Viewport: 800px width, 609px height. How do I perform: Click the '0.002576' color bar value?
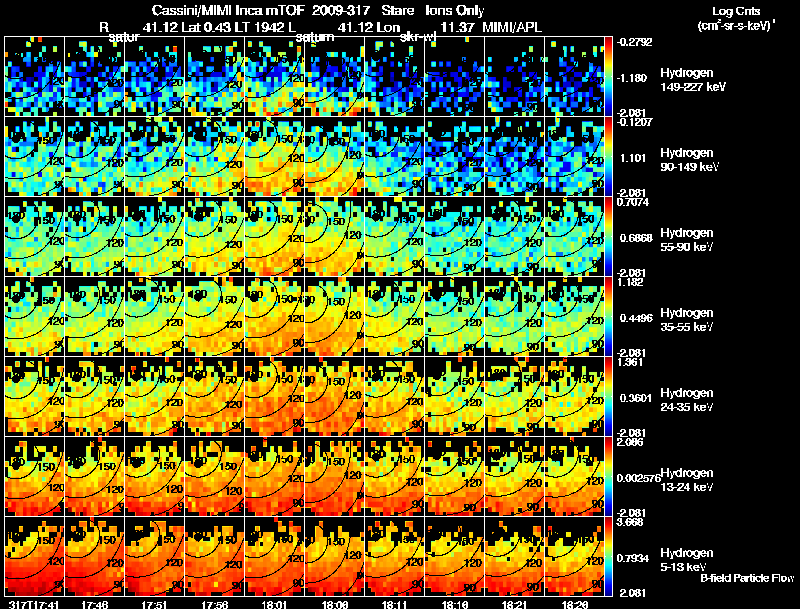[x=638, y=478]
